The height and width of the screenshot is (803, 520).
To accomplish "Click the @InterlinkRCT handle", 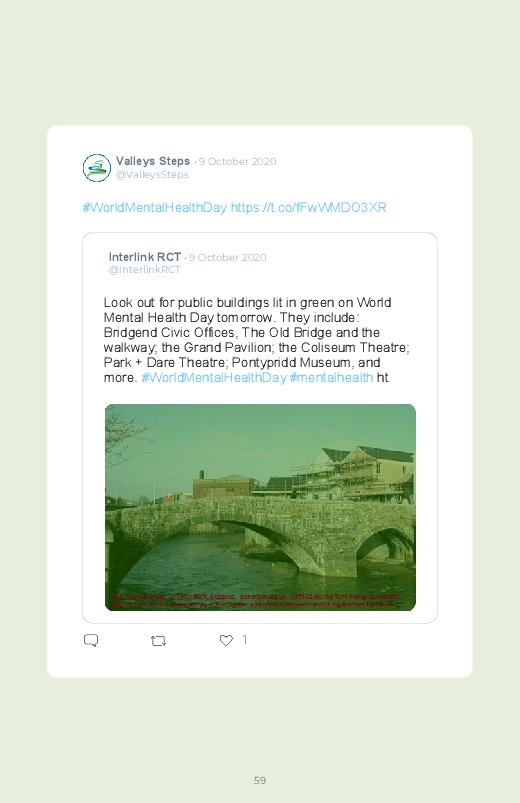I will point(144,270).
